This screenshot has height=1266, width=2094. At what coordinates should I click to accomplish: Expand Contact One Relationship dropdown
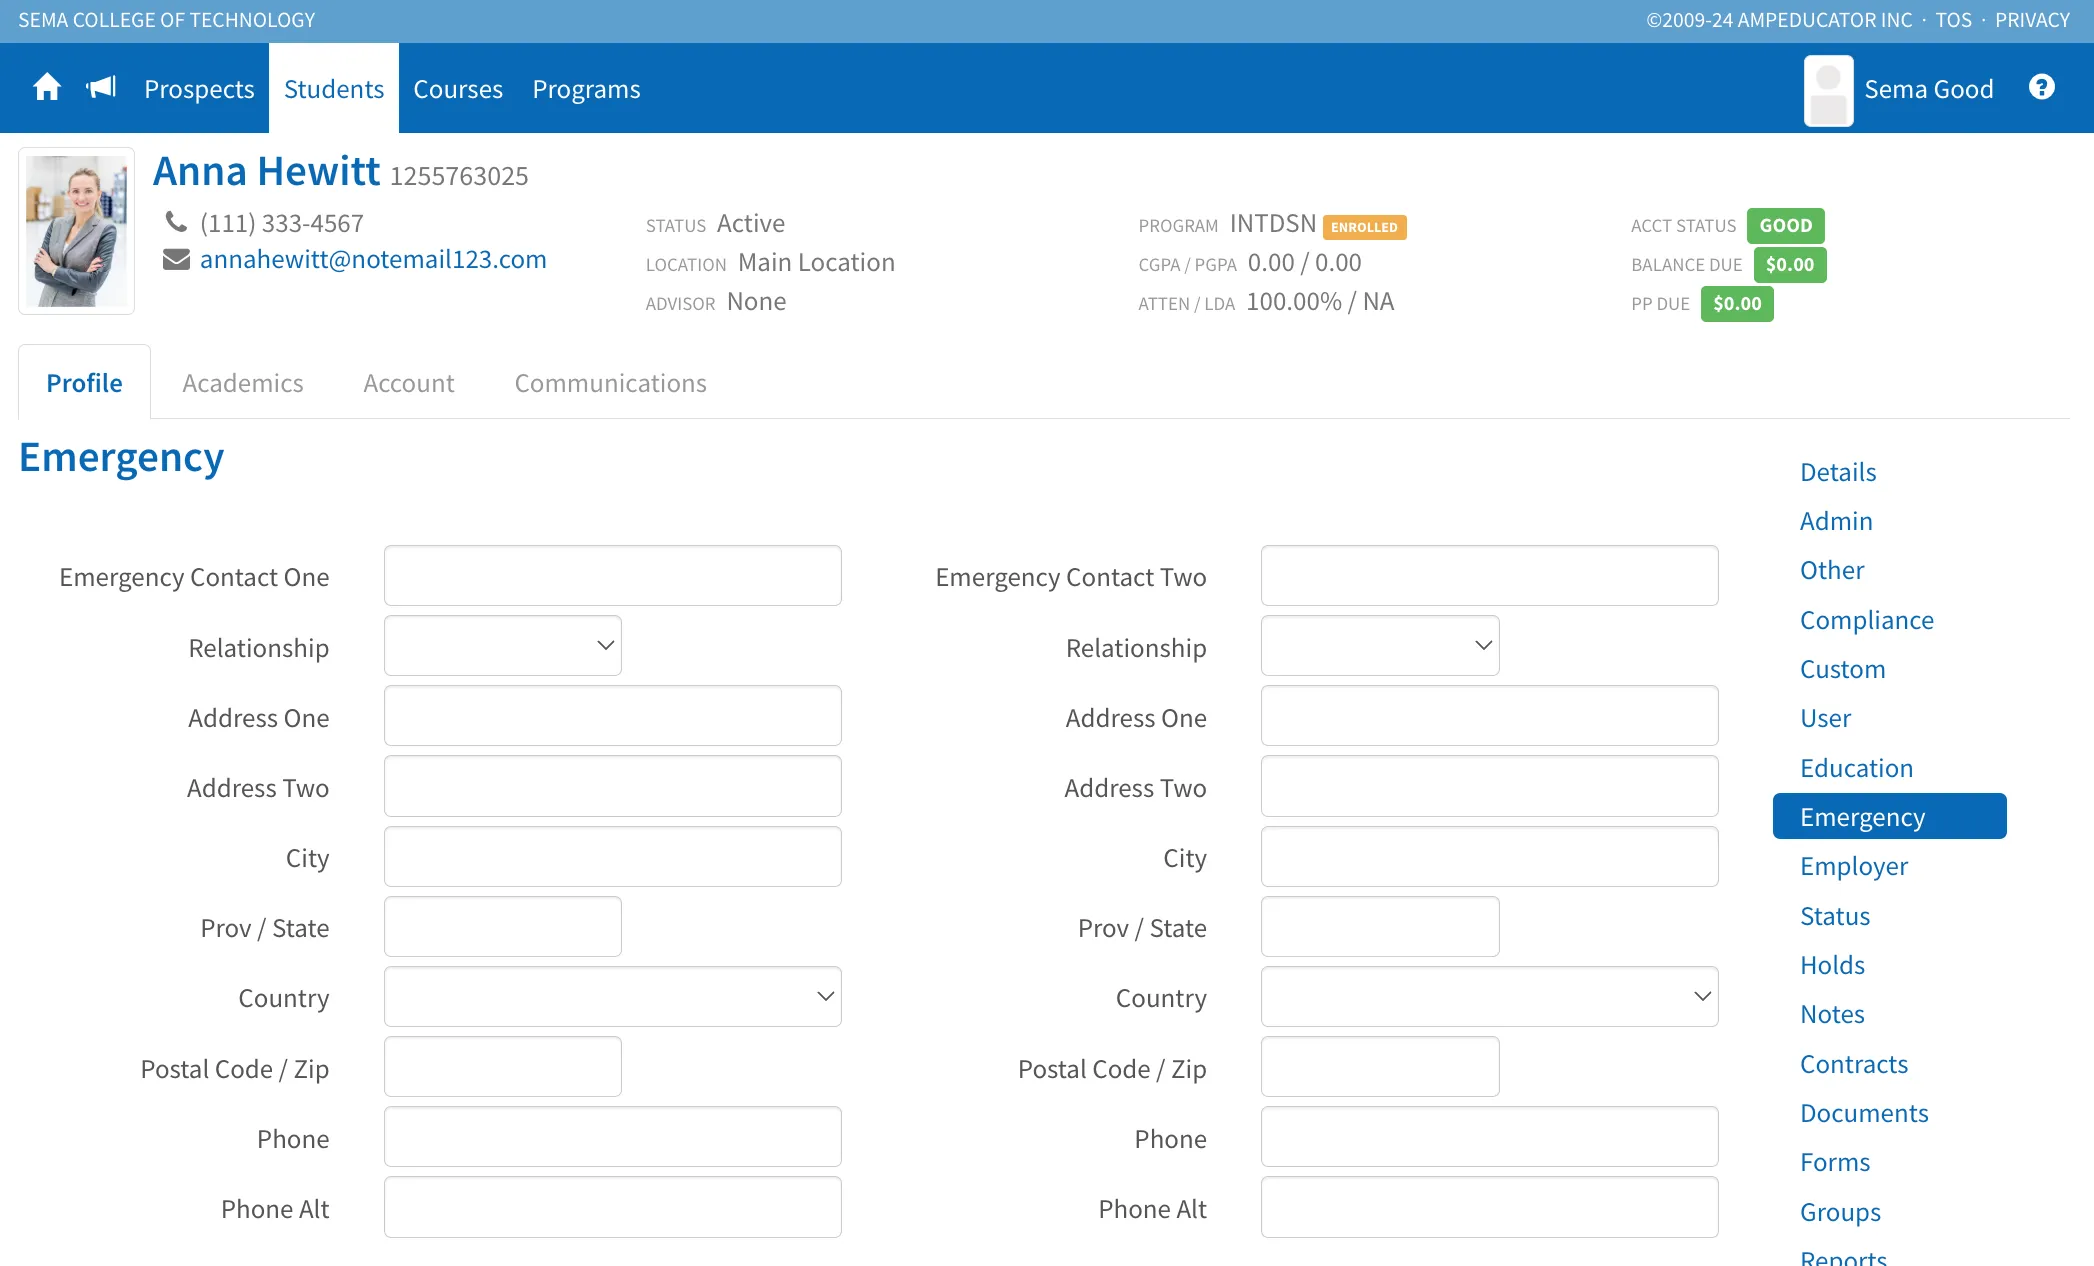[x=503, y=646]
